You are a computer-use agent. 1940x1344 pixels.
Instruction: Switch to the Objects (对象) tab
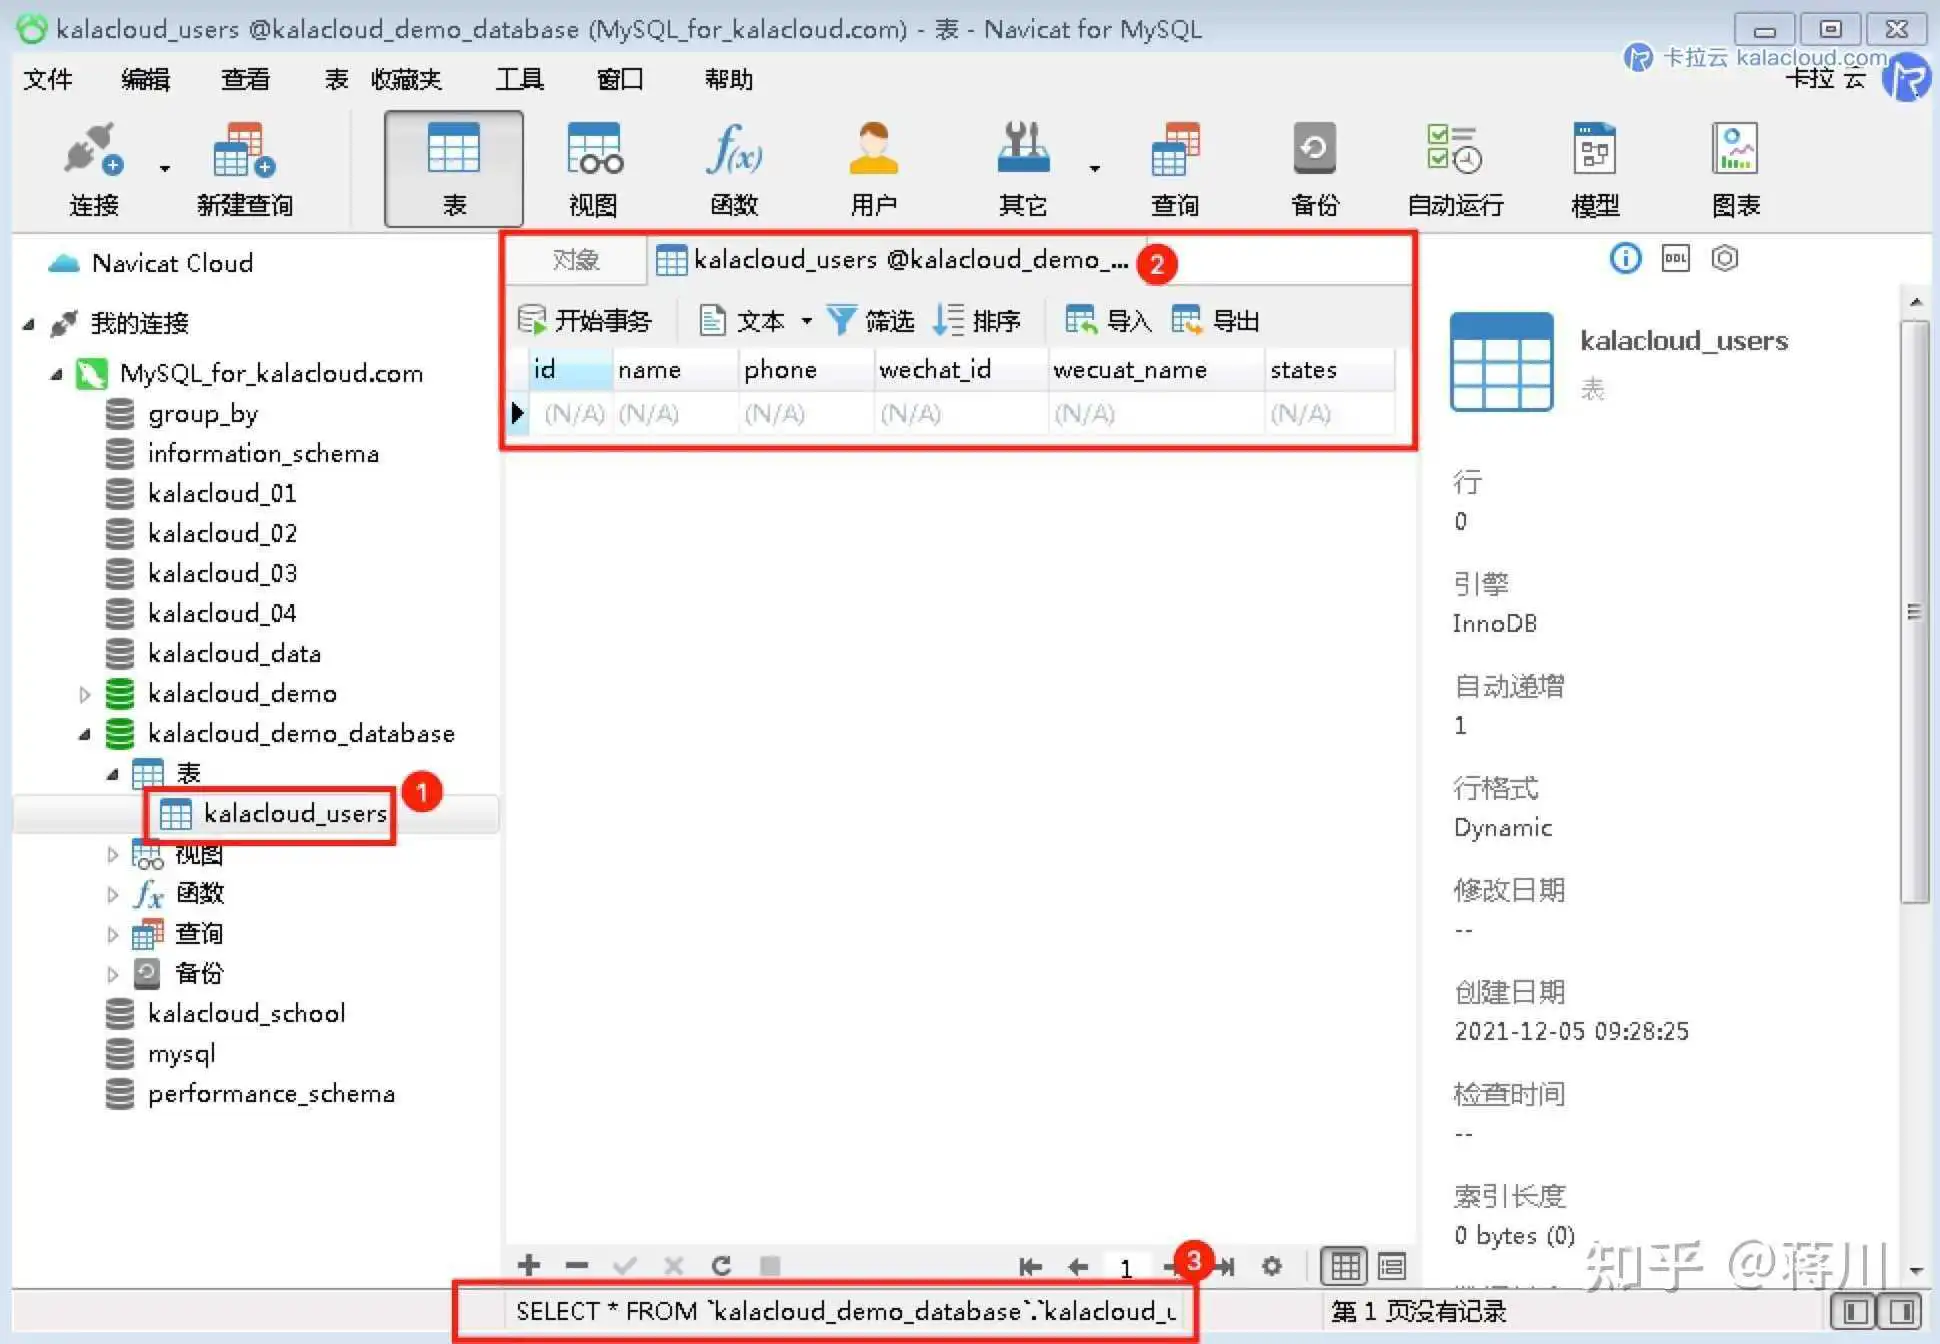tap(576, 260)
